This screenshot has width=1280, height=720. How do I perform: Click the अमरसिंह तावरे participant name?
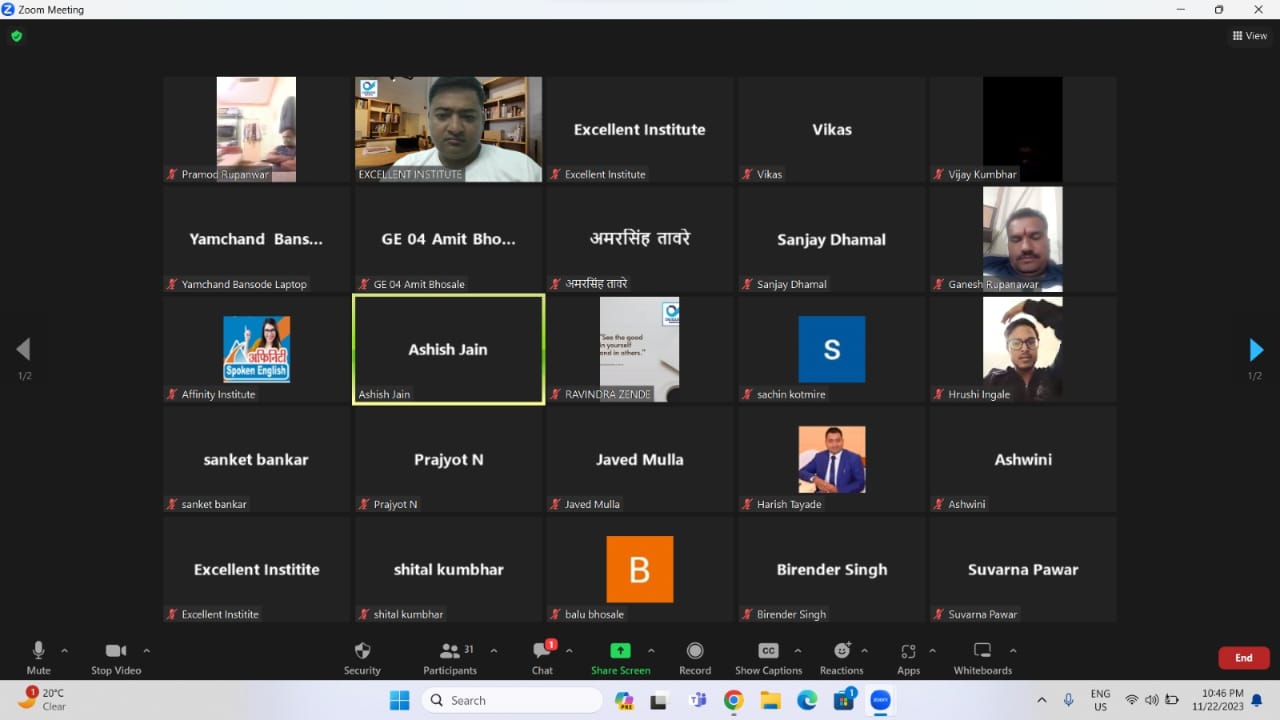(640, 239)
